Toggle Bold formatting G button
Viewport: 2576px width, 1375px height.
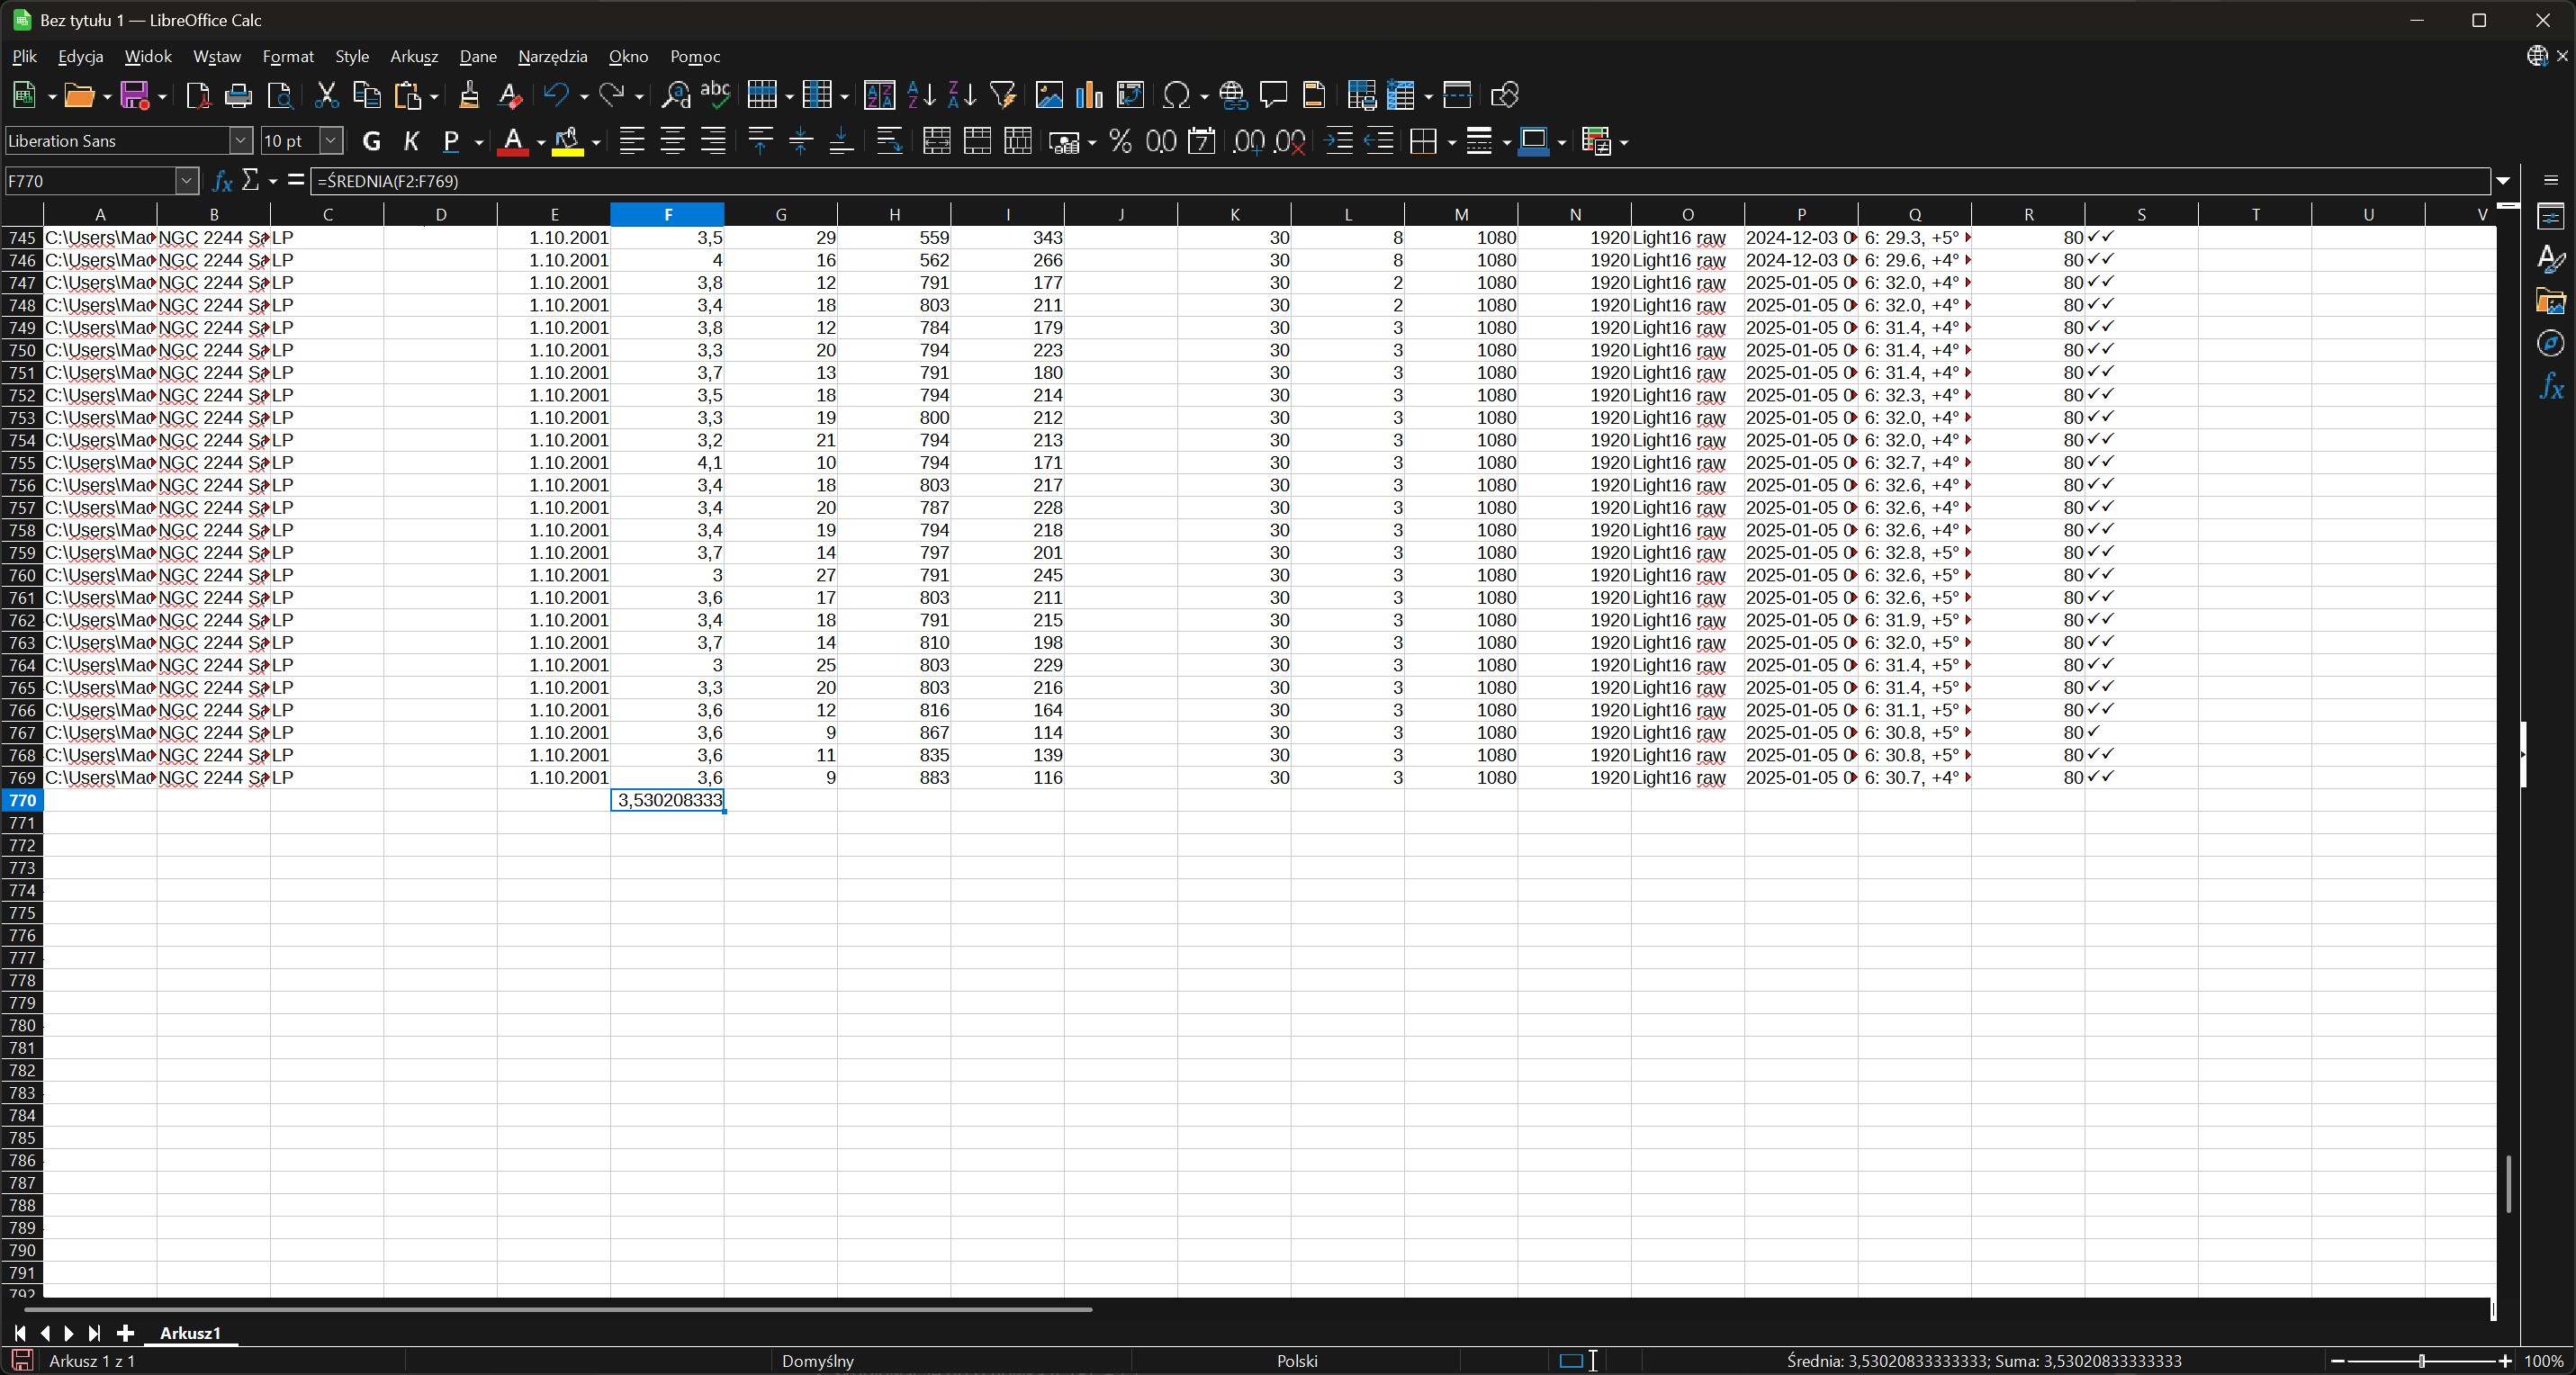tap(371, 142)
